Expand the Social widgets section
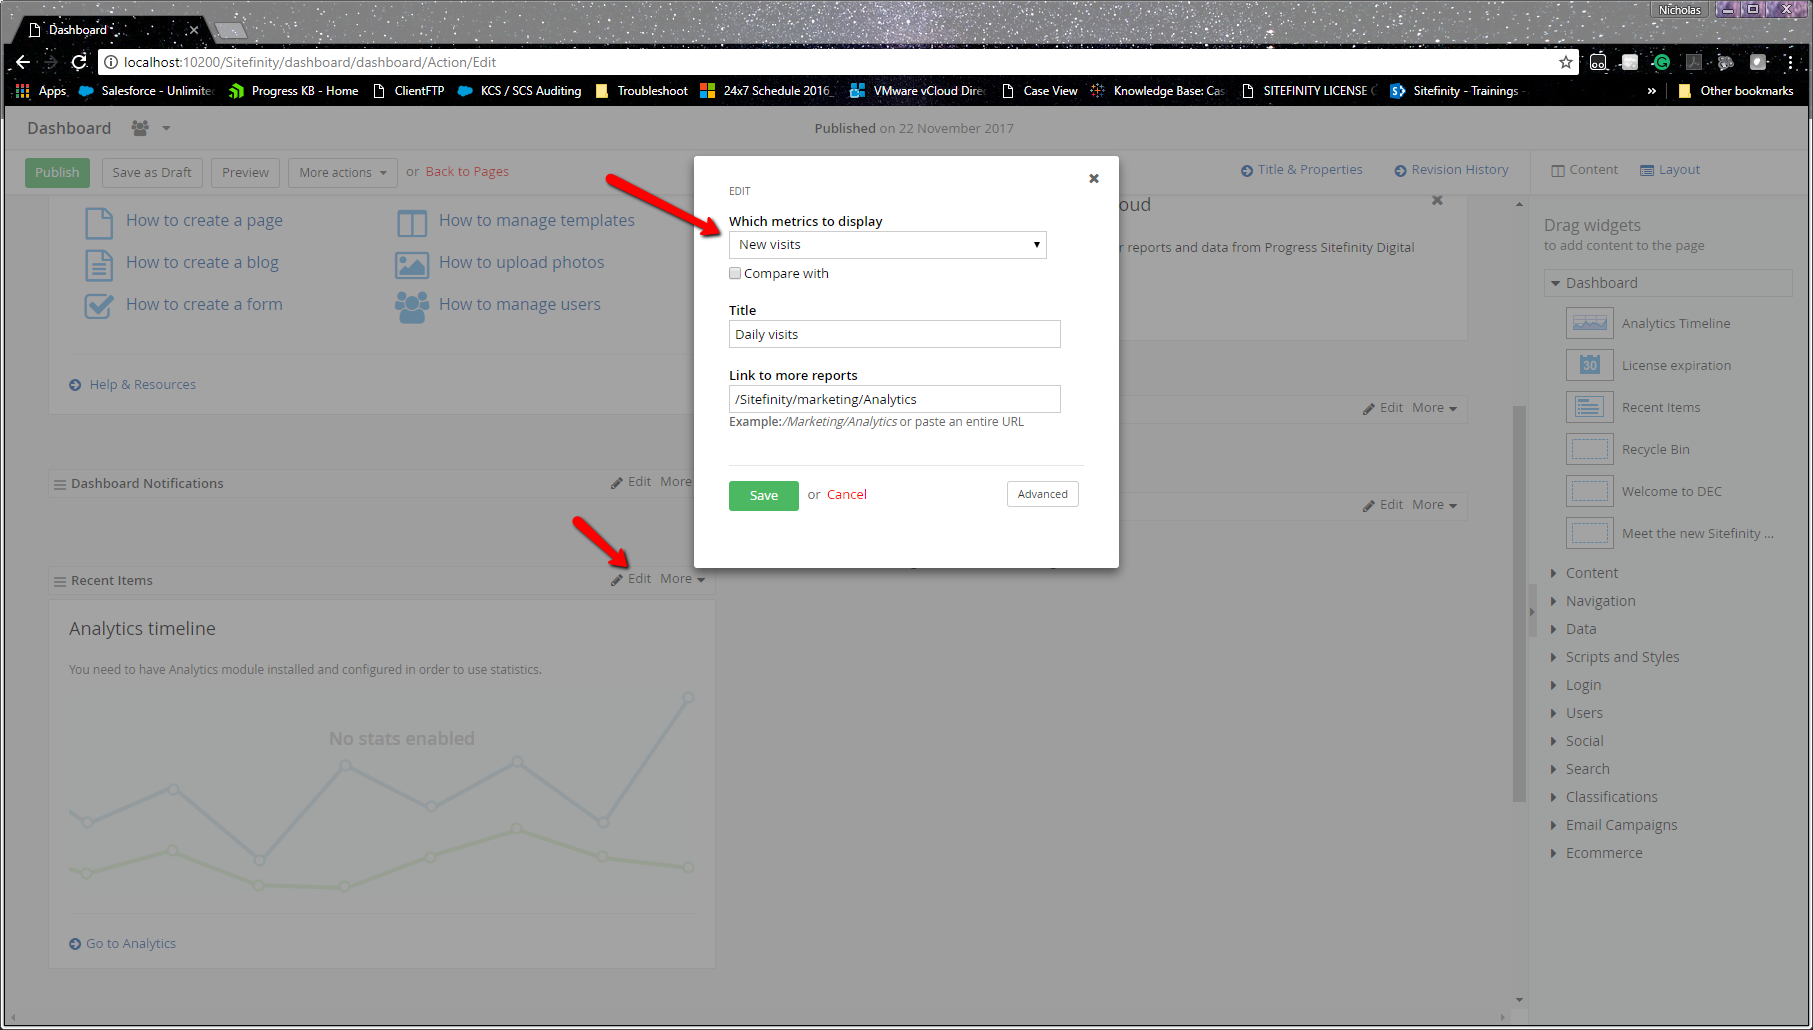Viewport: 1813px width, 1030px height. pos(1577,741)
